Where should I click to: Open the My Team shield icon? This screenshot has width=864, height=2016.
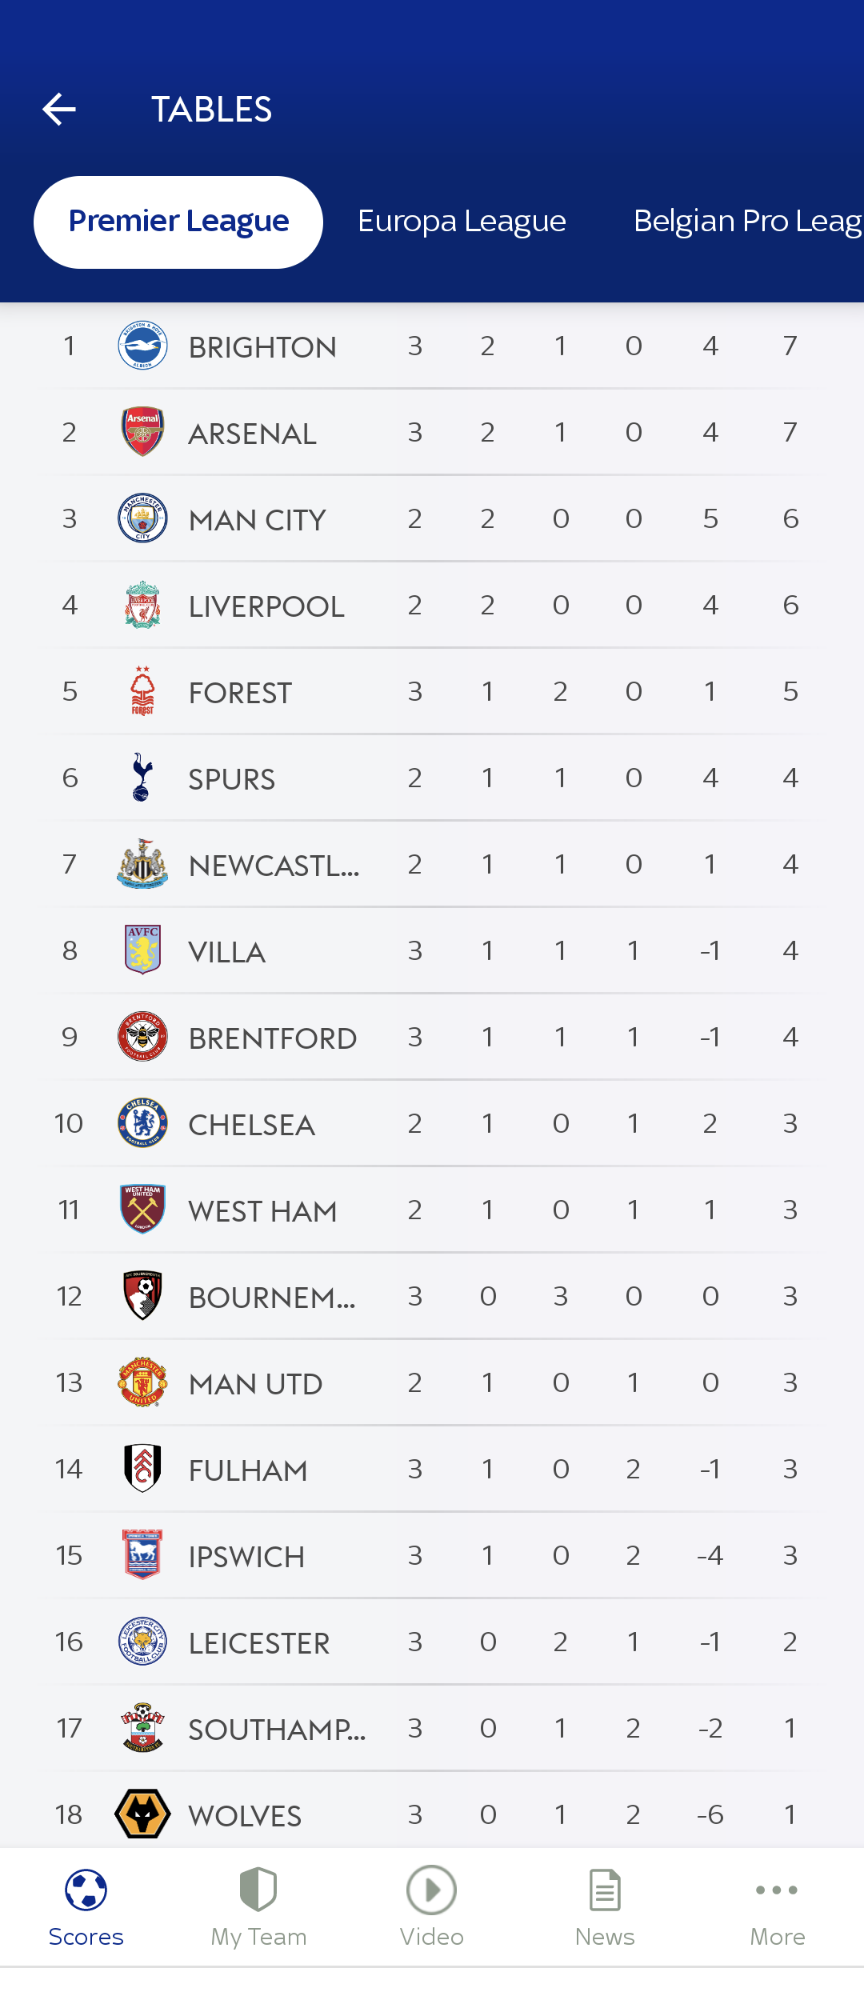[258, 1890]
